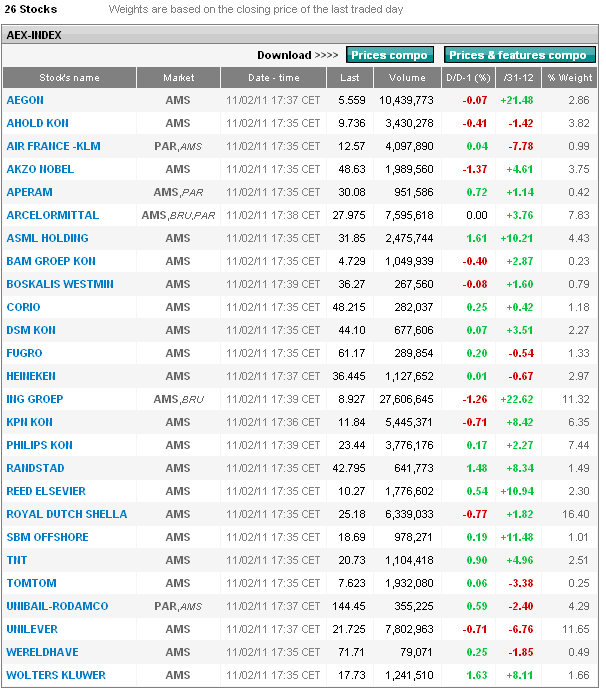Sort by the D/D-1 (%) column header

pos(468,78)
